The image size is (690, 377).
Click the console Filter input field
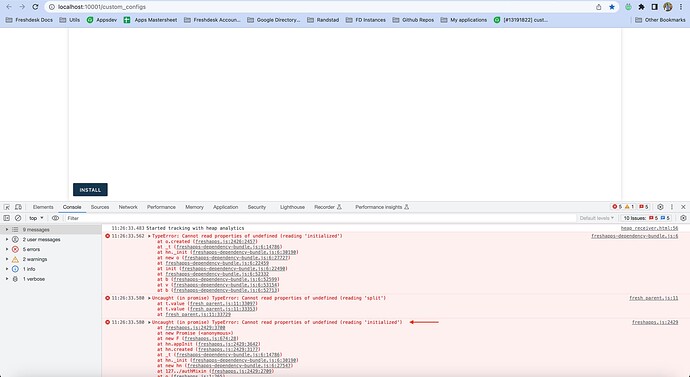[x=320, y=218]
